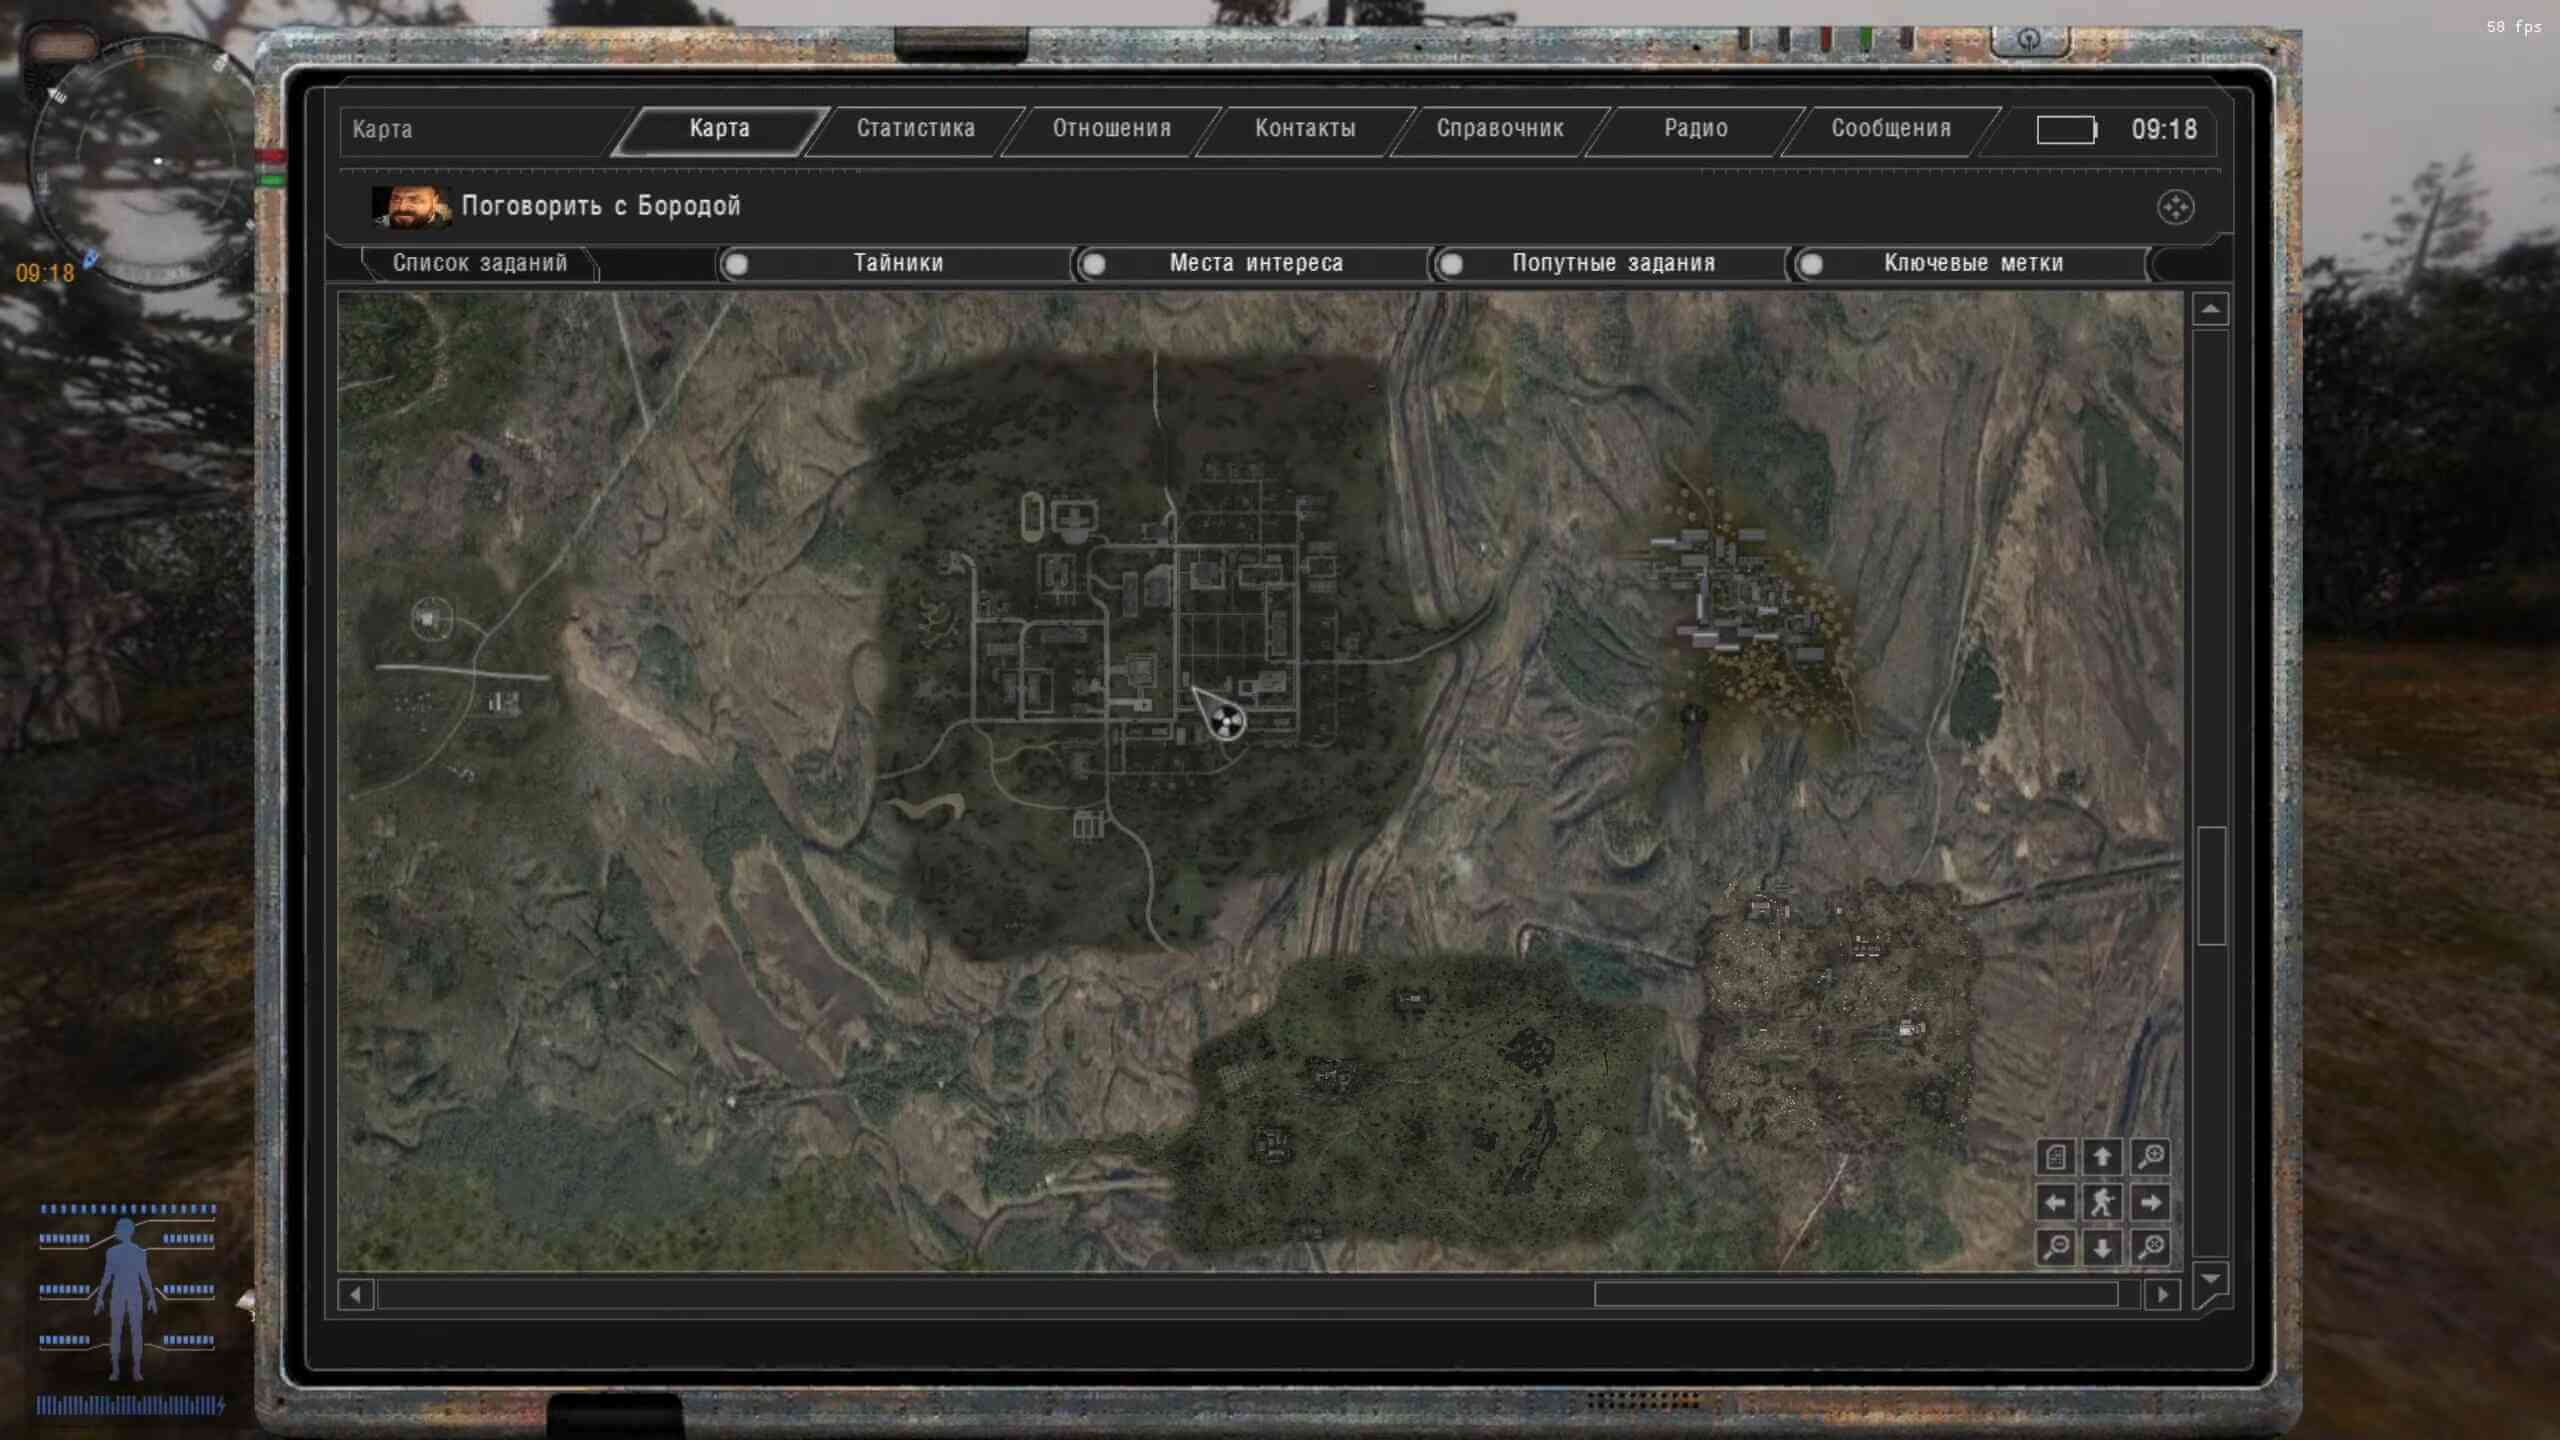Open the Контакты tab
This screenshot has height=1440, width=2560.
point(1304,129)
